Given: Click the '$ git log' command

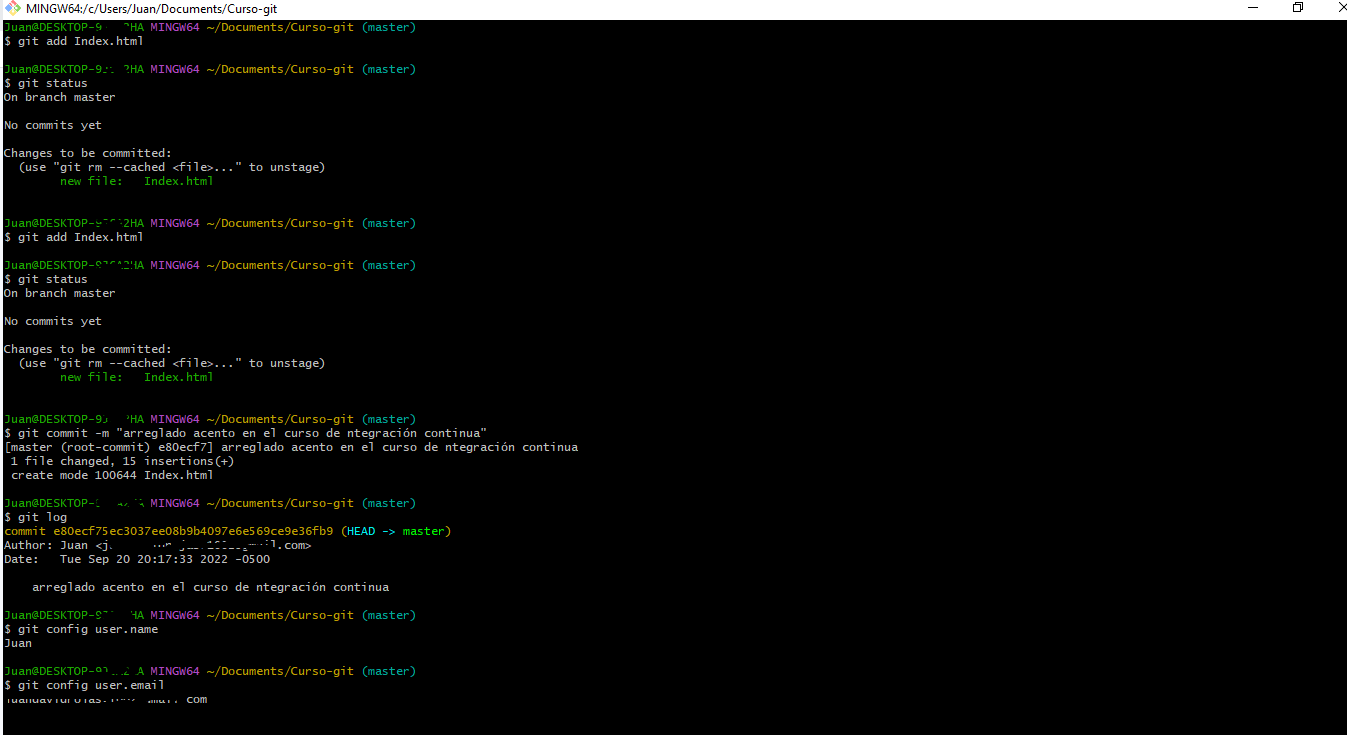Looking at the screenshot, I should point(35,517).
